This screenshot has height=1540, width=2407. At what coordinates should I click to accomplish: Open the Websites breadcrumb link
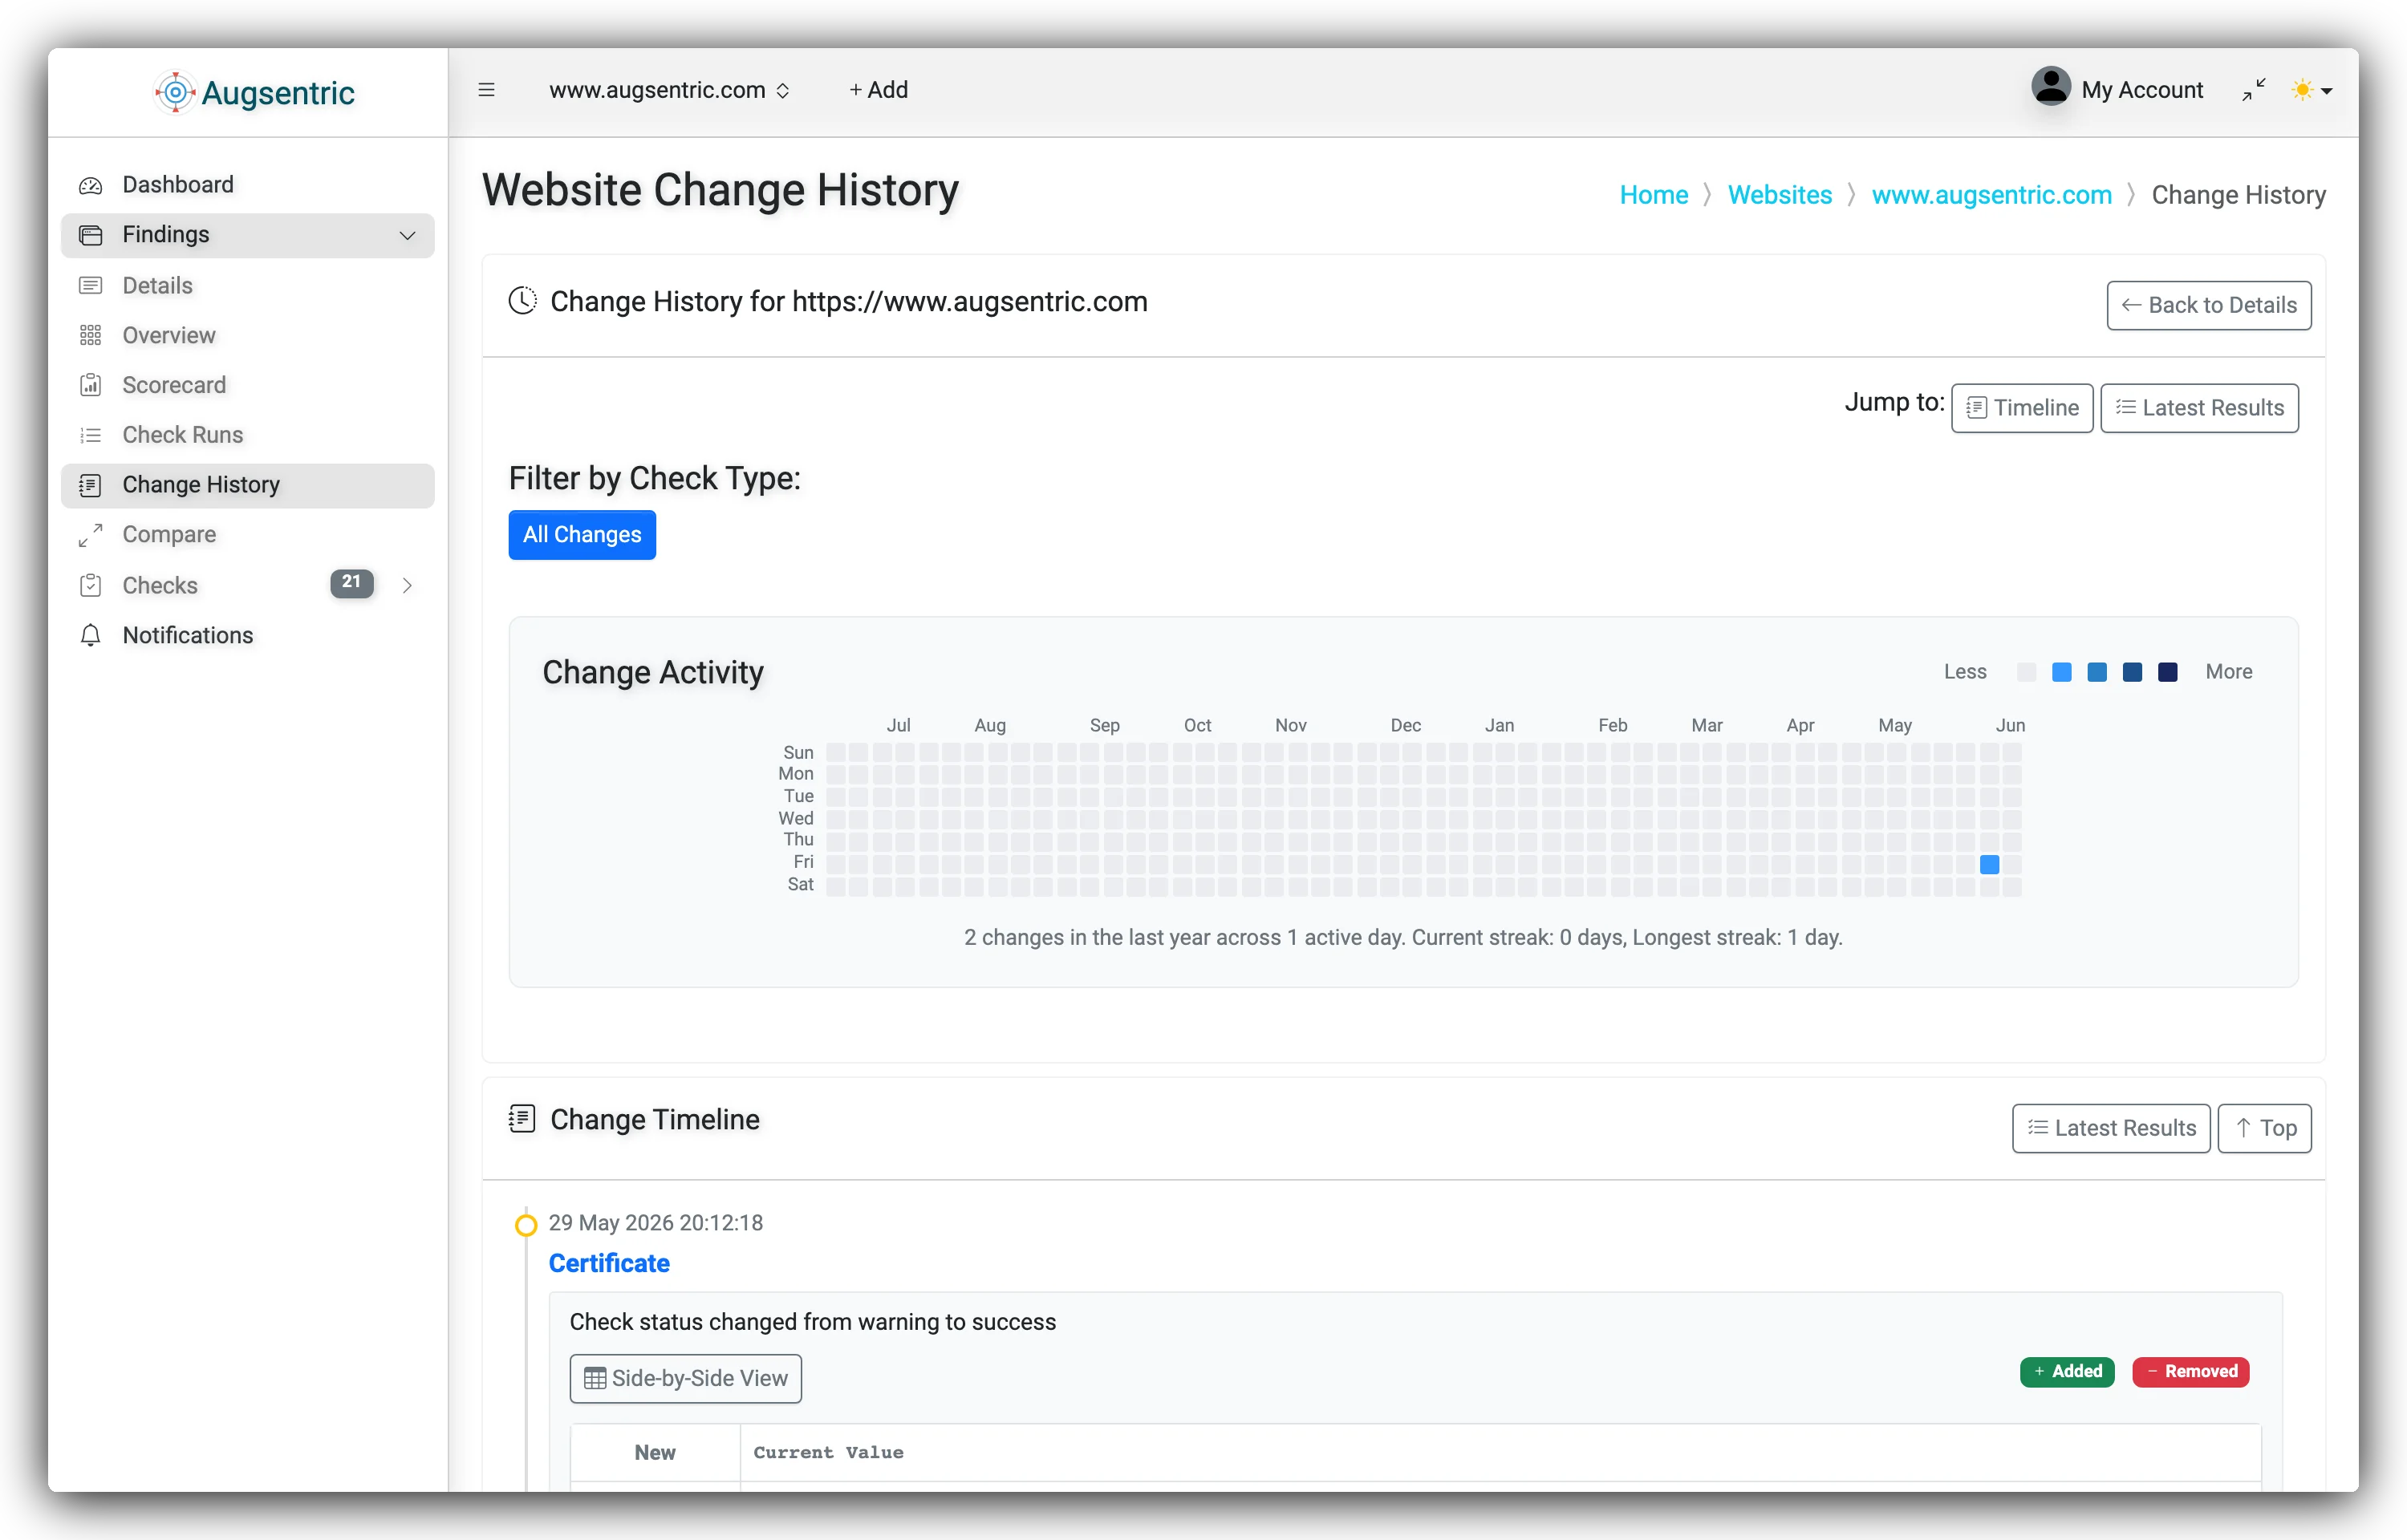pos(1779,195)
